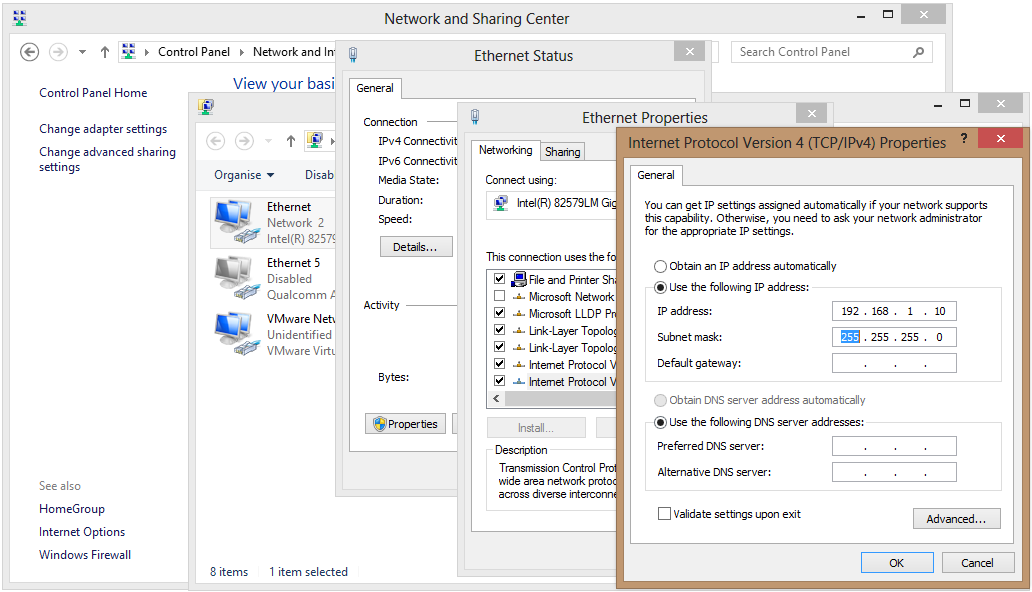Select Networking tab in Ethernet Properties
Viewport: 1032px width, 592px height.
[x=505, y=149]
